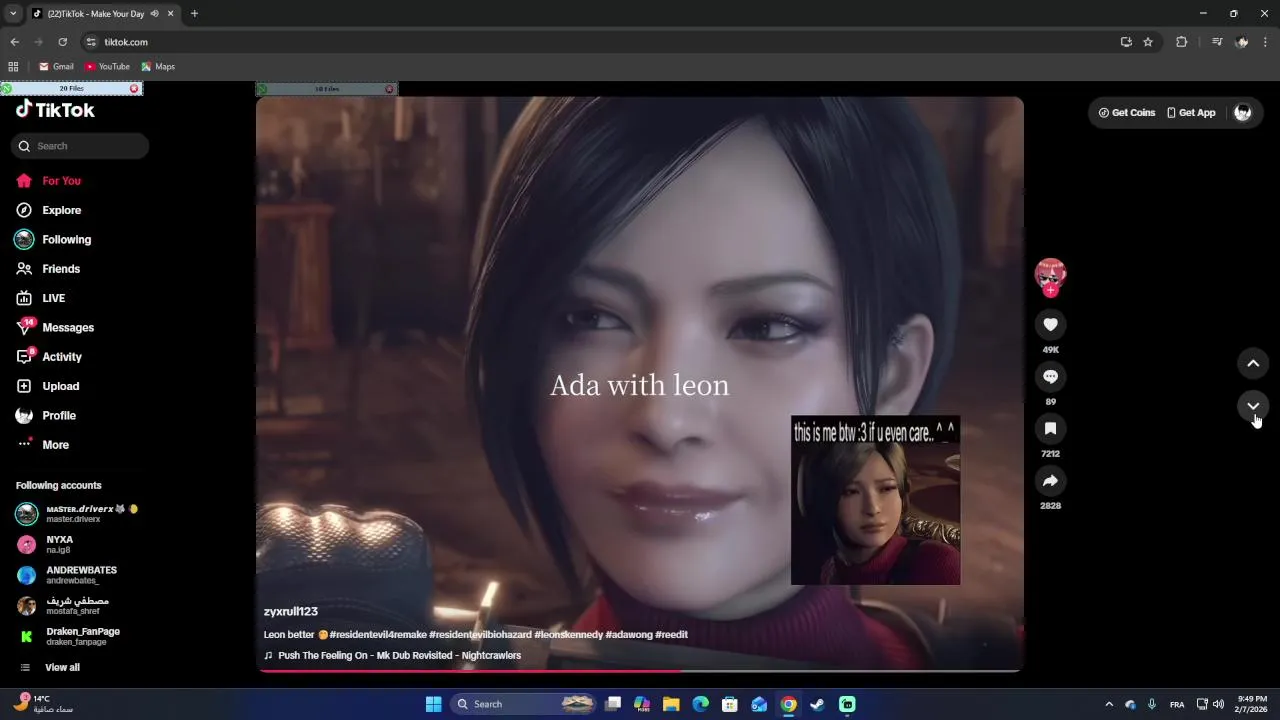Open Maps bookmark
The width and height of the screenshot is (1280, 720).
pos(158,67)
